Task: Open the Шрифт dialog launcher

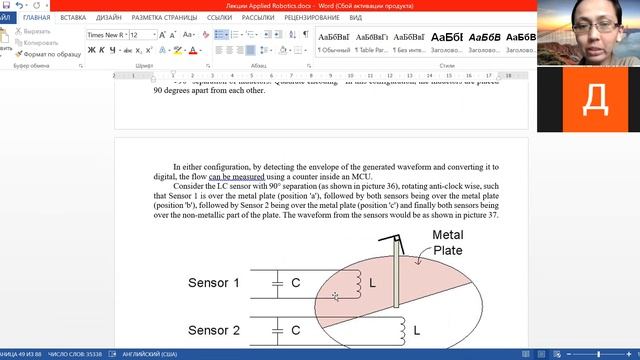Action: [208, 66]
